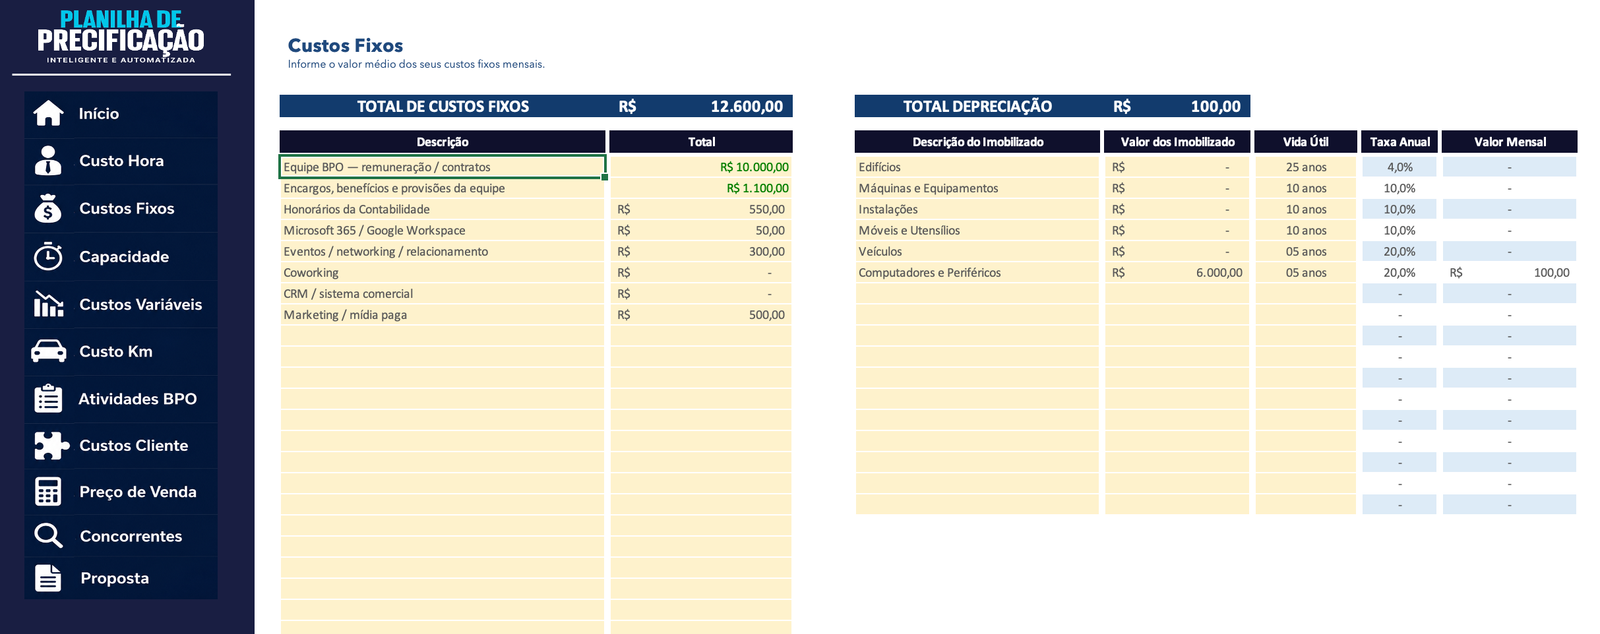Select the 'TOTAL DE CUSTOS FIXOS' header
Image resolution: width=1600 pixels, height=634 pixels.
coord(443,106)
